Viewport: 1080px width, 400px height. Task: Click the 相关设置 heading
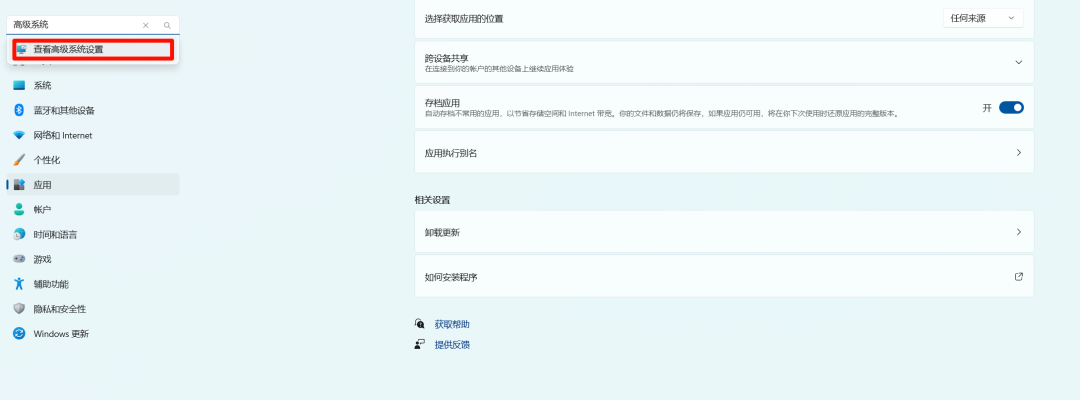point(433,200)
